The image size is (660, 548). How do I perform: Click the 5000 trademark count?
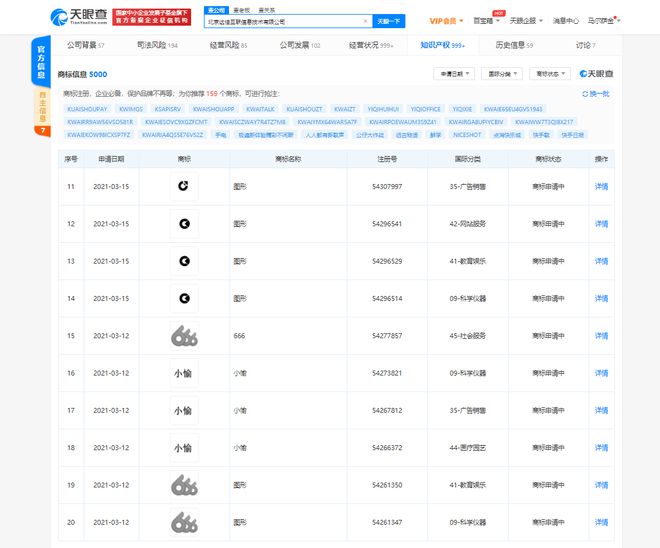[98, 74]
